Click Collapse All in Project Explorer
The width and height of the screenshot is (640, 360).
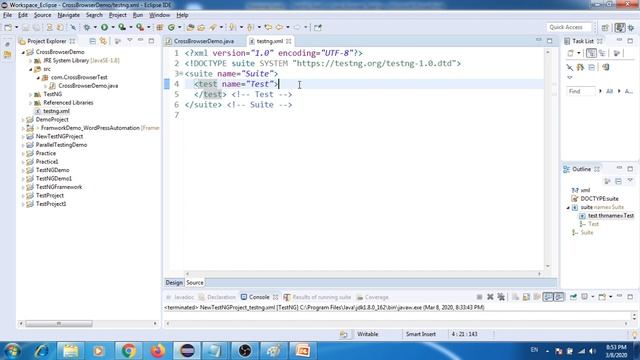click(93, 41)
